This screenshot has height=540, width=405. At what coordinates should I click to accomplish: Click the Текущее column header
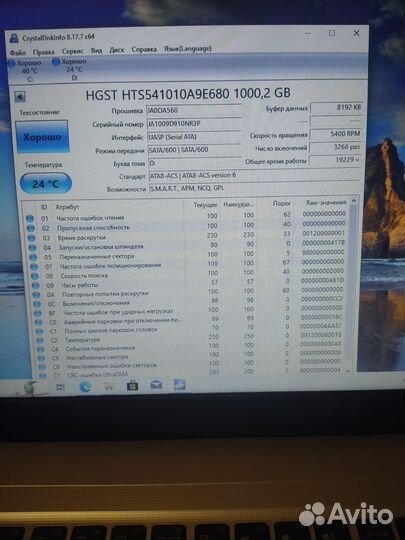(x=206, y=205)
